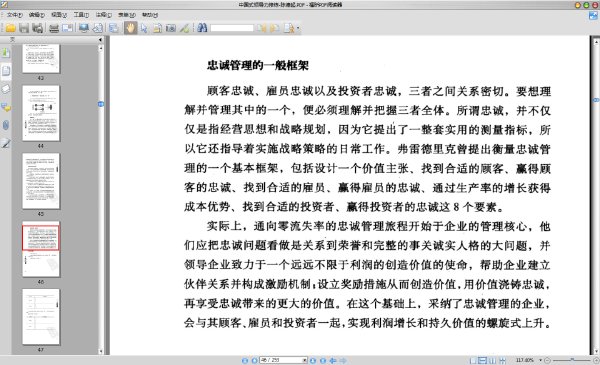Switch to facing pages layout
Image resolution: width=600 pixels, height=365 pixels.
click(x=492, y=360)
